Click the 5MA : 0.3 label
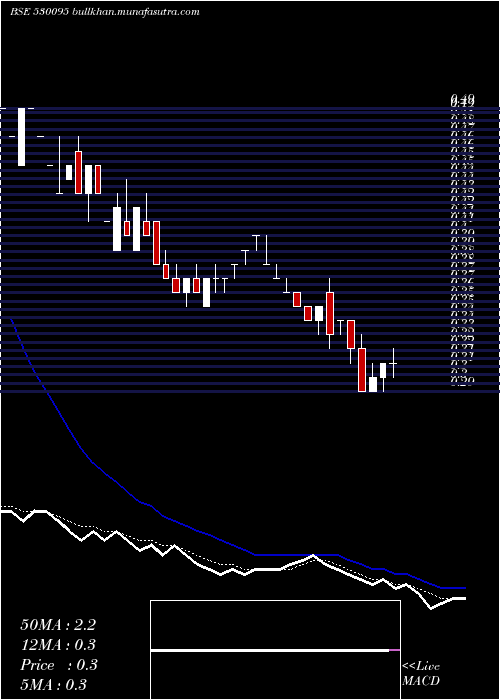The width and height of the screenshot is (500, 700). 54,685
